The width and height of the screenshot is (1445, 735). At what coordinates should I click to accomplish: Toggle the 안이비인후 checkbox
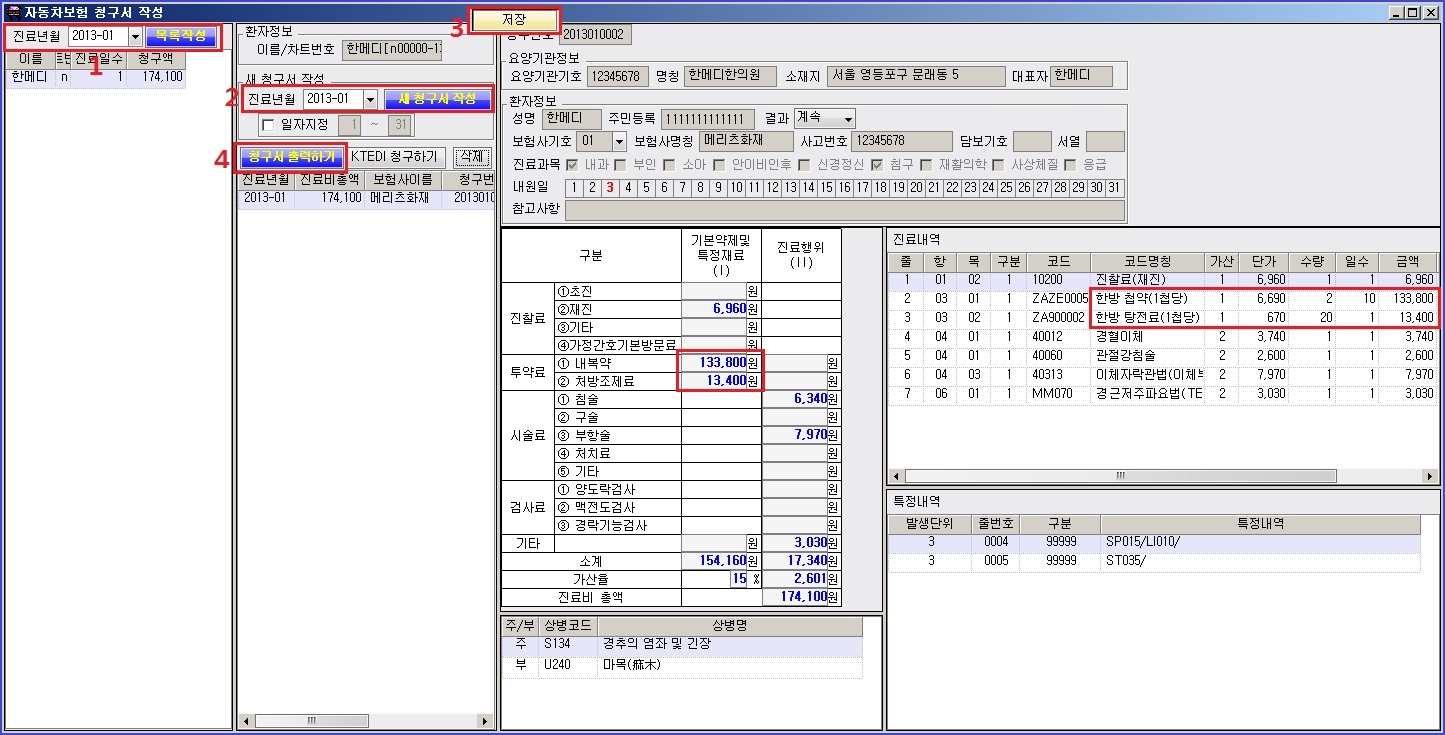click(717, 164)
